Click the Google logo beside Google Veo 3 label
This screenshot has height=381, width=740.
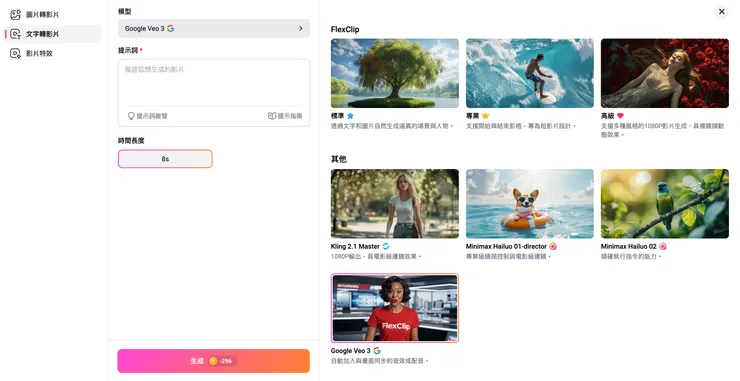[x=377, y=351]
